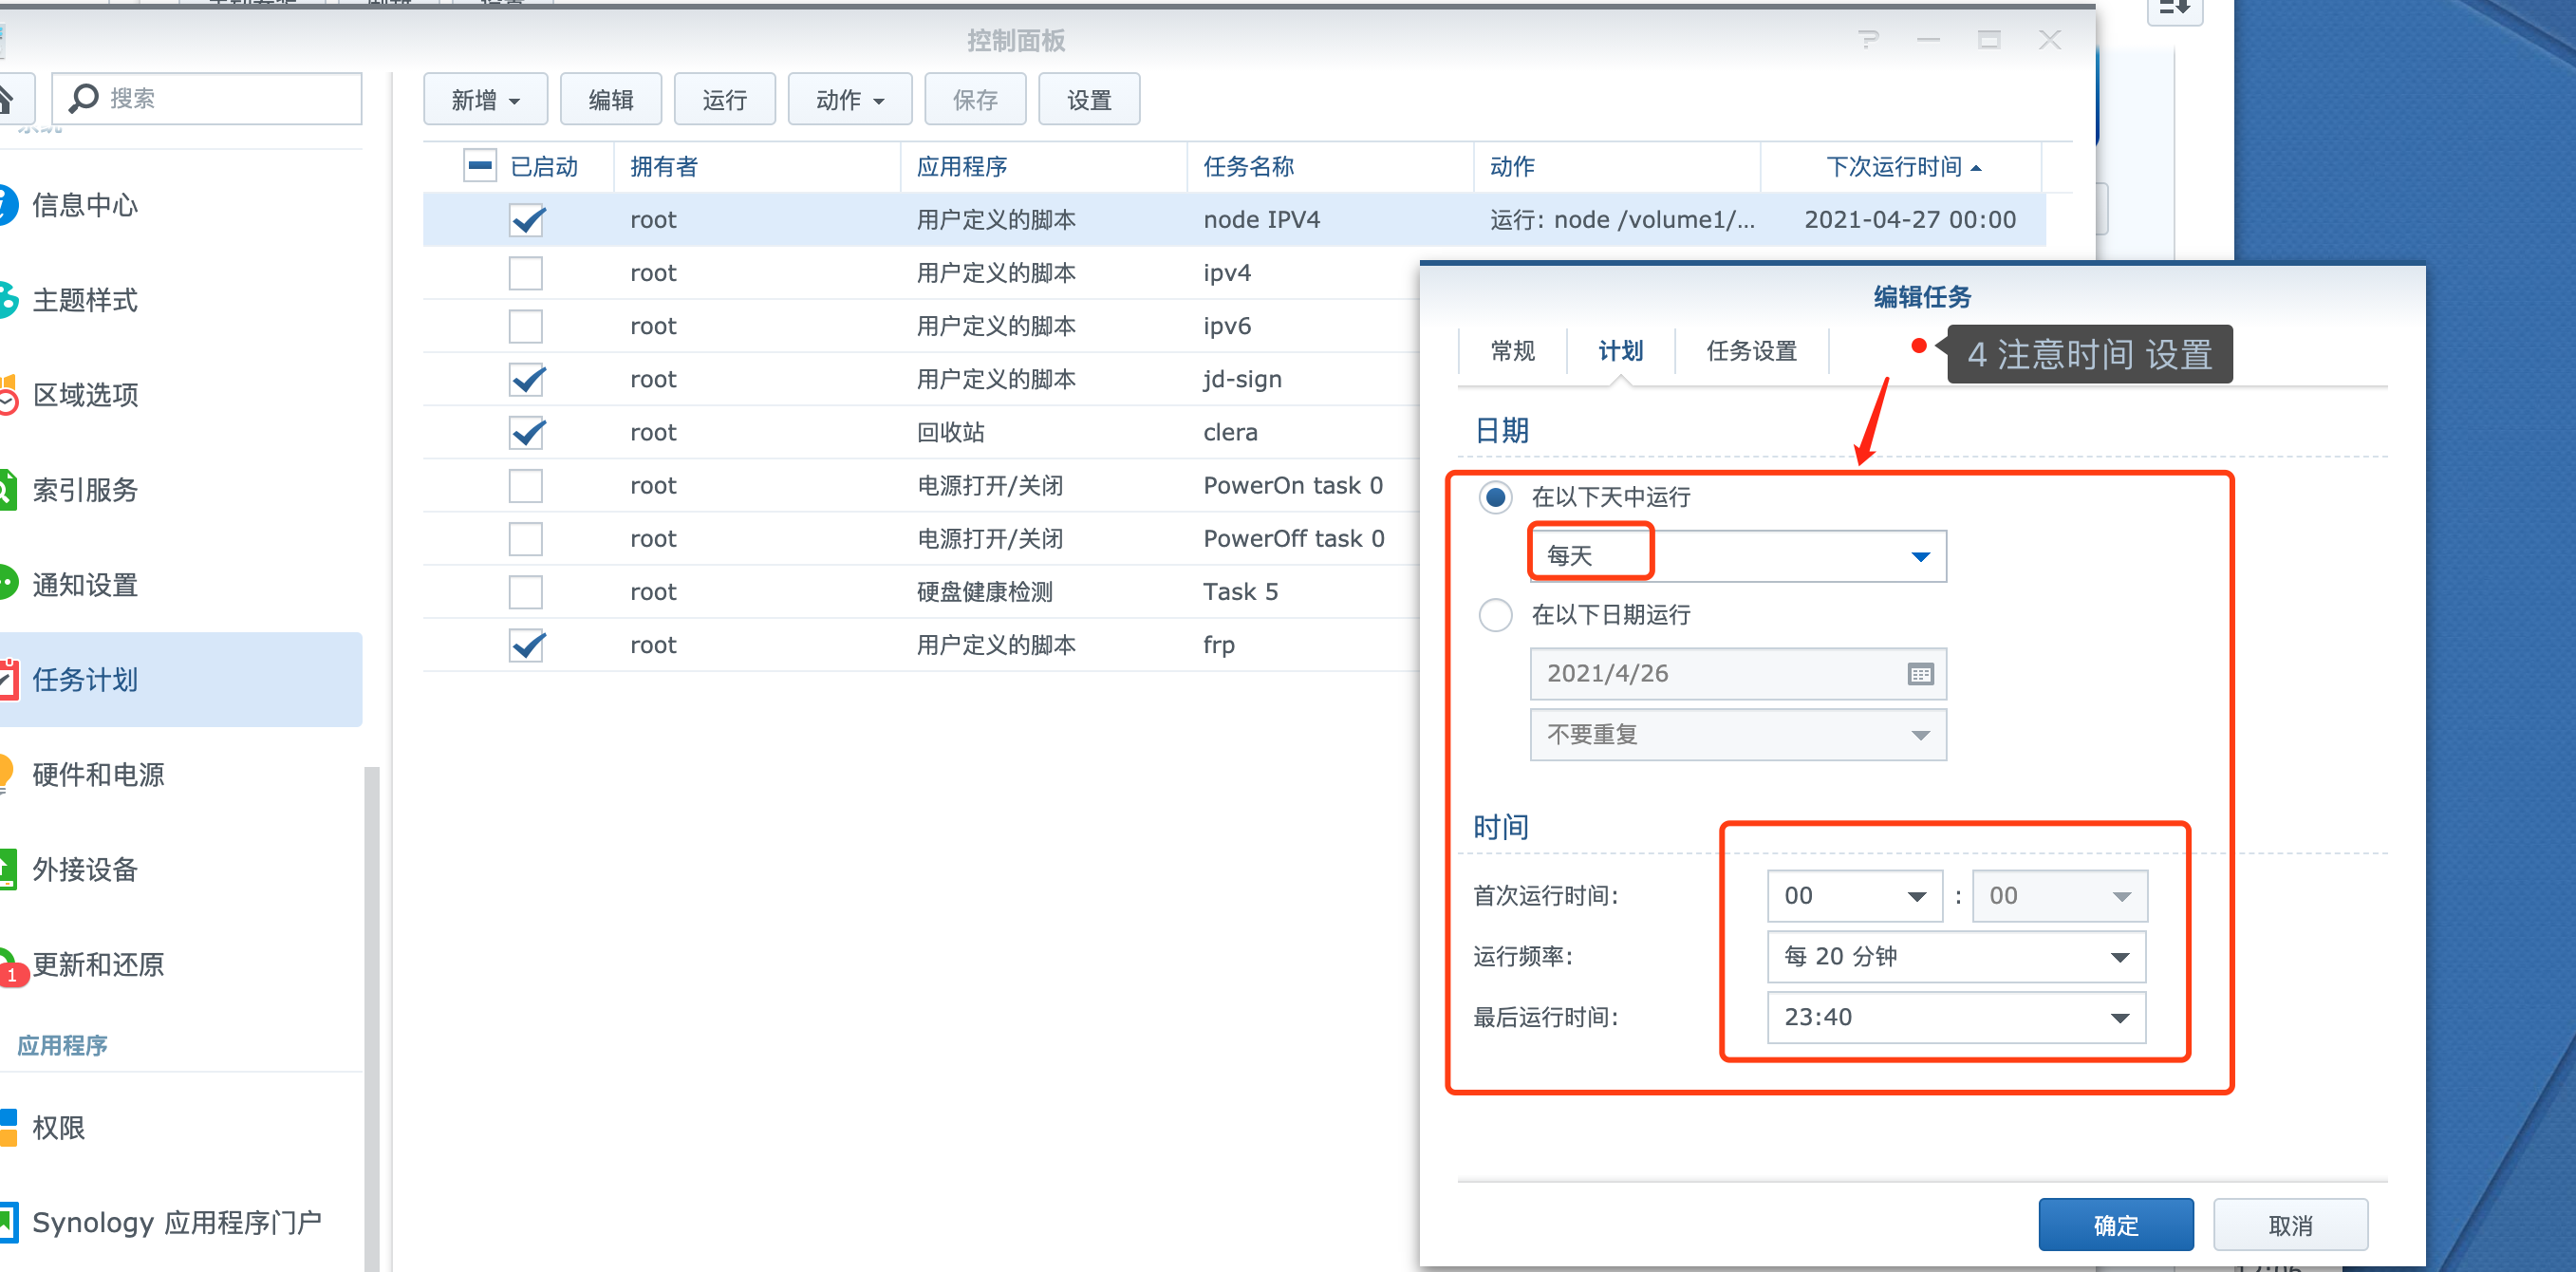The height and width of the screenshot is (1272, 2576).
Task: Open the 23:40 last run time dropdown
Action: point(1957,1018)
